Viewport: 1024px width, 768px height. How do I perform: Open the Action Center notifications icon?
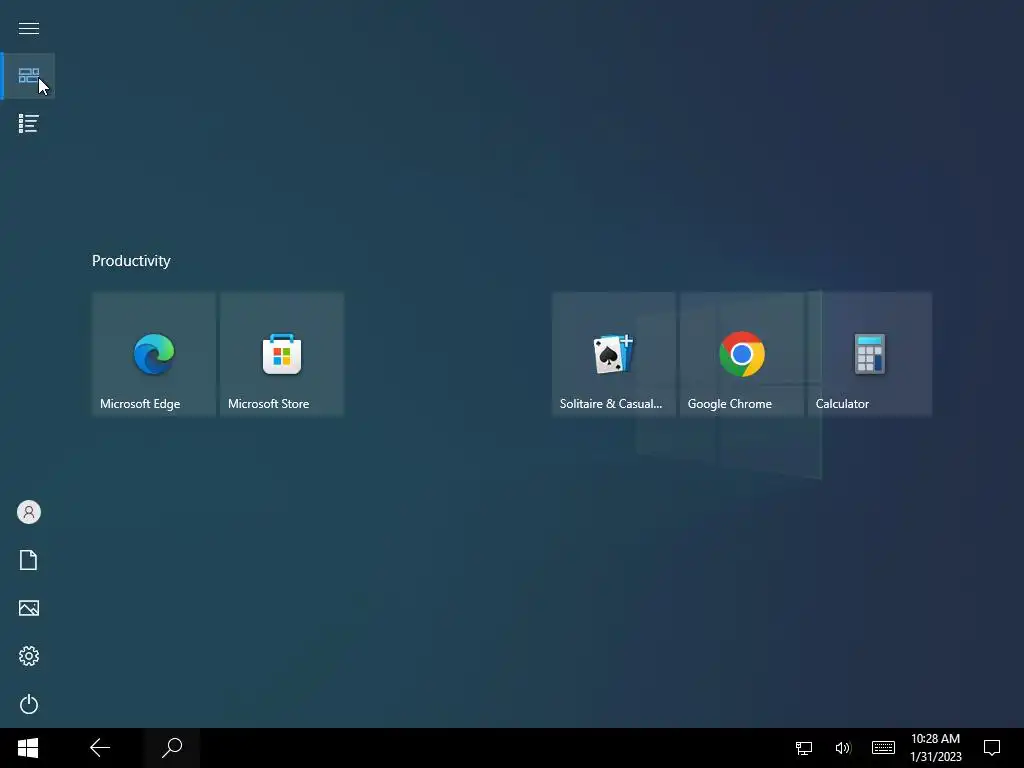(992, 748)
